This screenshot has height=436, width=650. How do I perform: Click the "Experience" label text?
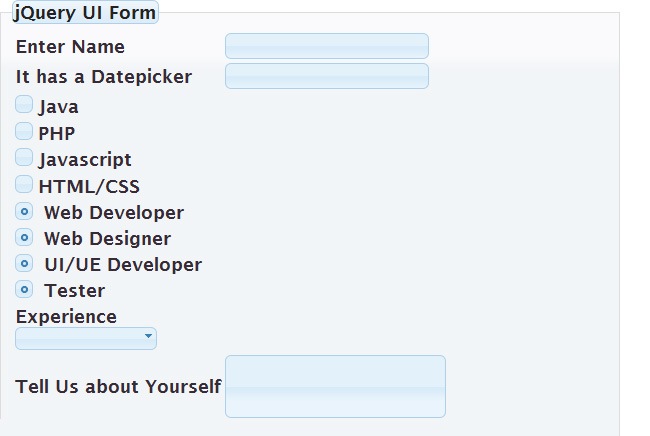click(x=66, y=317)
